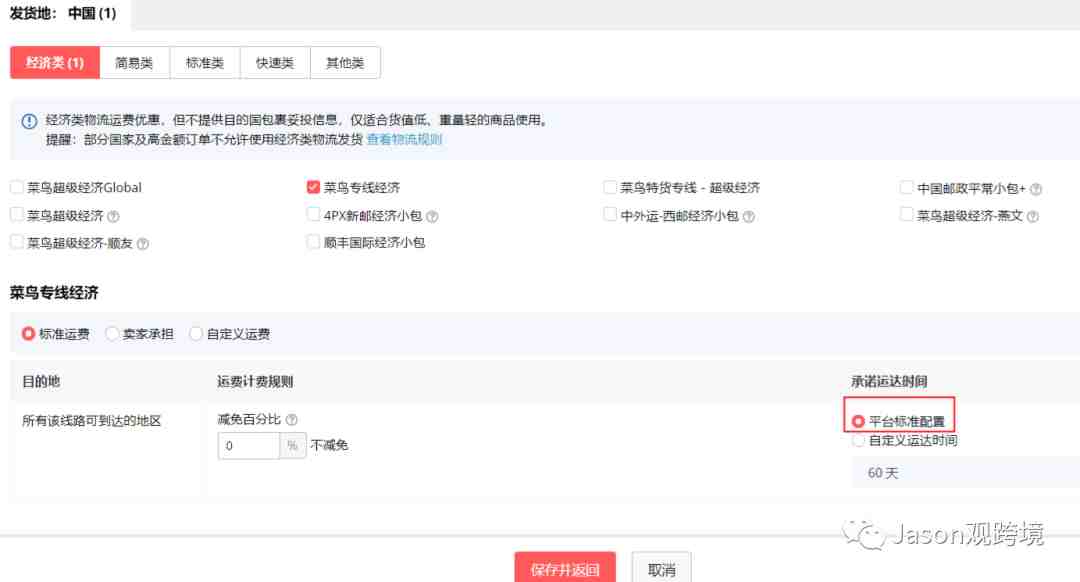The image size is (1080, 582).
Task: Check 菜鸟超级经济Global checkbox
Action: 17,187
